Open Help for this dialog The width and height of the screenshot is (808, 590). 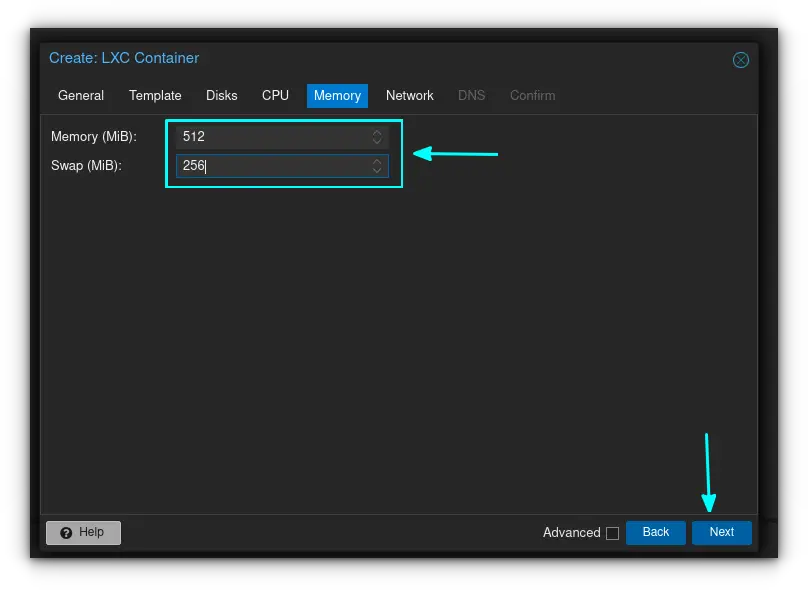pyautogui.click(x=83, y=532)
